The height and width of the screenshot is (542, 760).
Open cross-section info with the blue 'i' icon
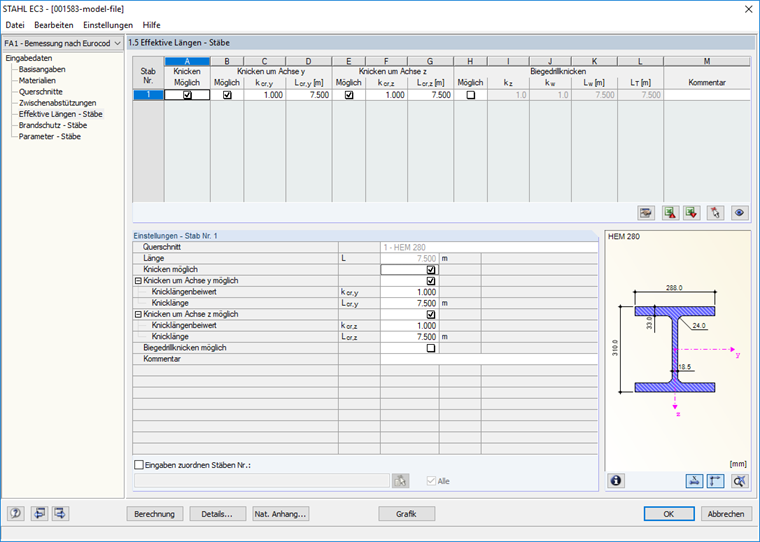(x=616, y=480)
